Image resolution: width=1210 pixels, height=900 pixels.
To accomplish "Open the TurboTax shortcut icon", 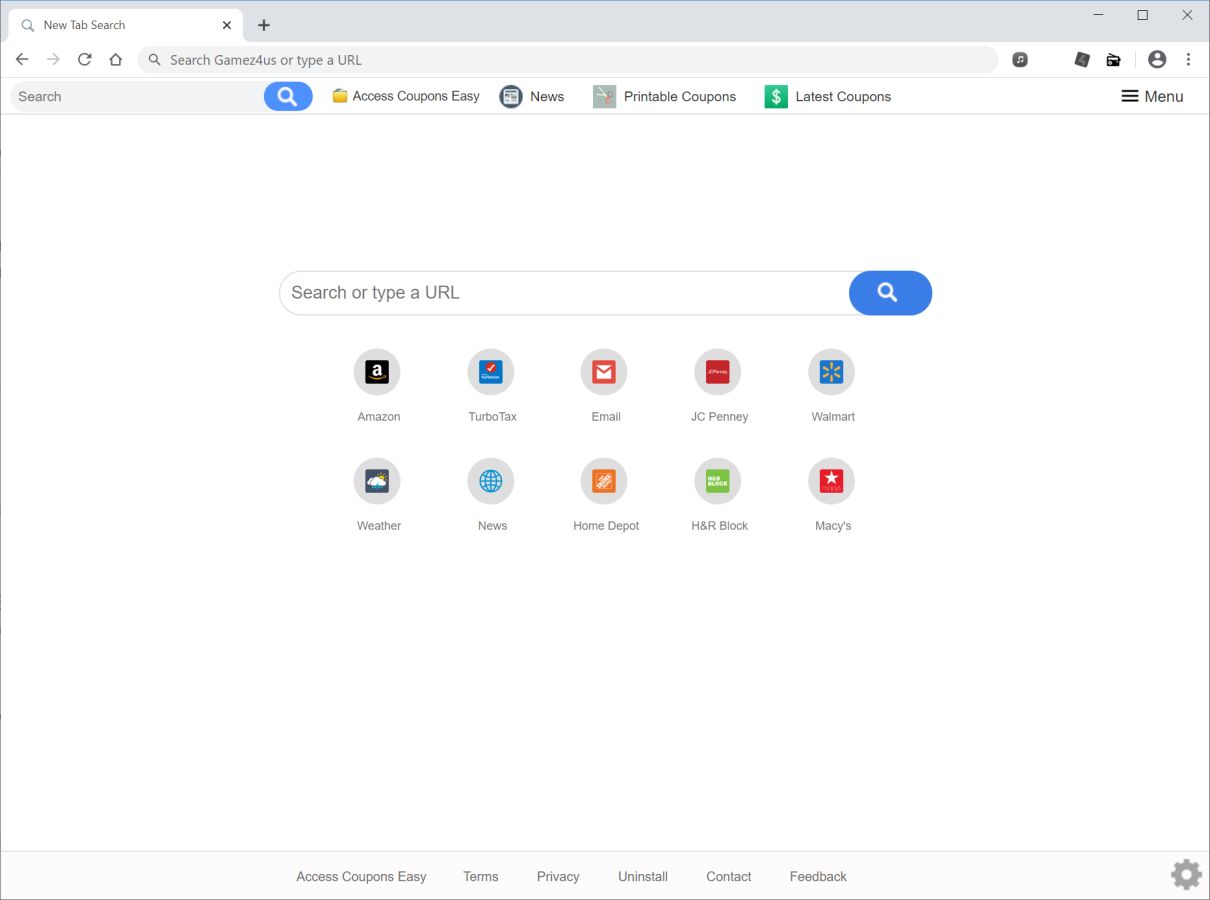I will pos(491,372).
